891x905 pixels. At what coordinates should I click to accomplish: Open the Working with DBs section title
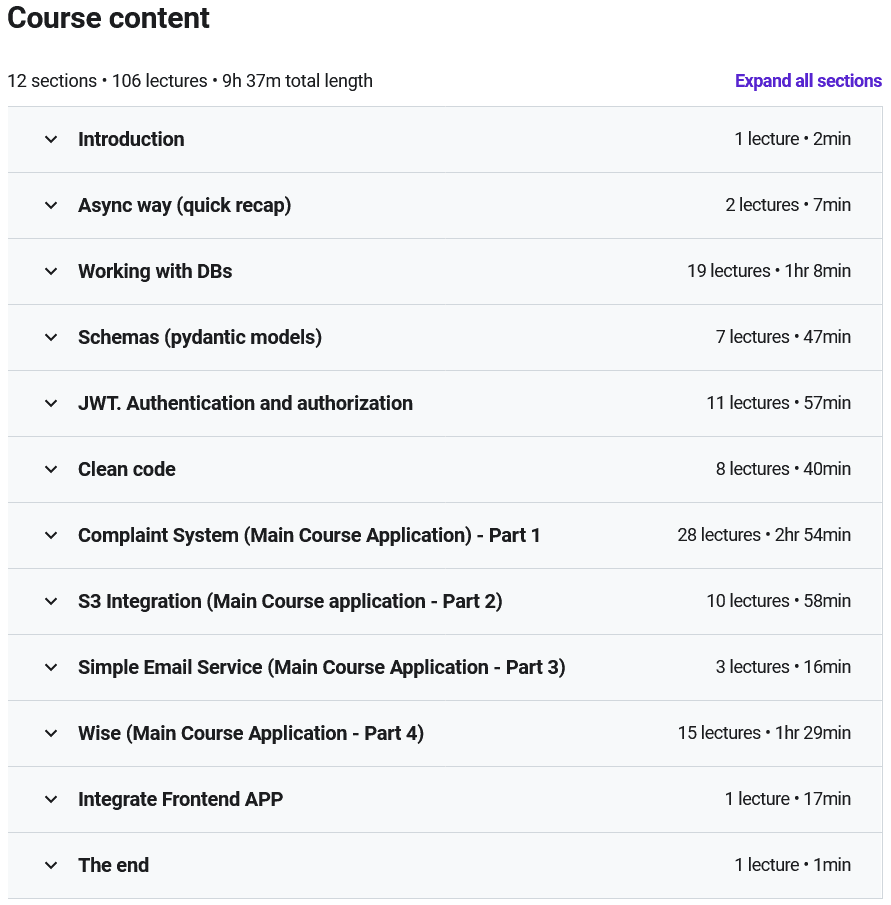[155, 271]
